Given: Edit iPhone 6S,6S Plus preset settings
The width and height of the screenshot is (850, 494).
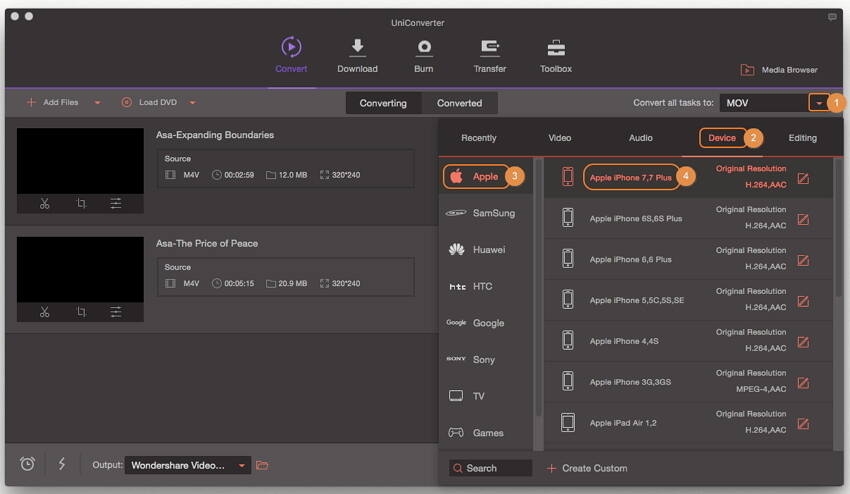Looking at the screenshot, I should point(803,219).
